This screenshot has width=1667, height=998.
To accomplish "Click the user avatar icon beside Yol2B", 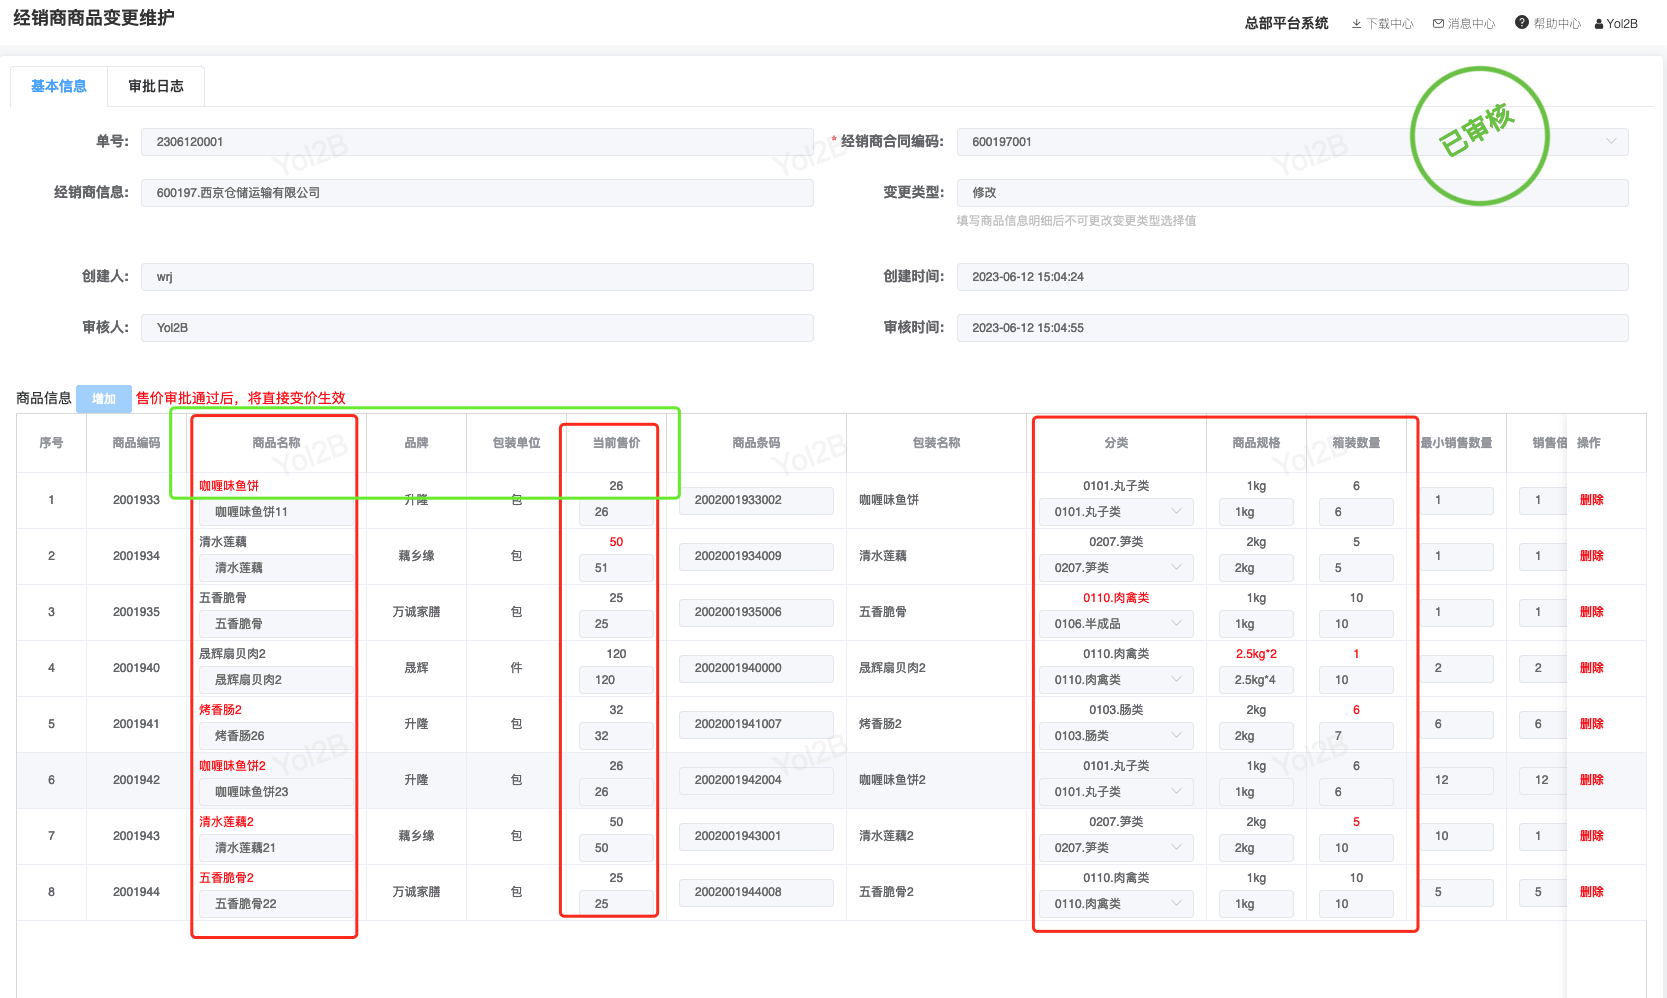I will 1599,24.
